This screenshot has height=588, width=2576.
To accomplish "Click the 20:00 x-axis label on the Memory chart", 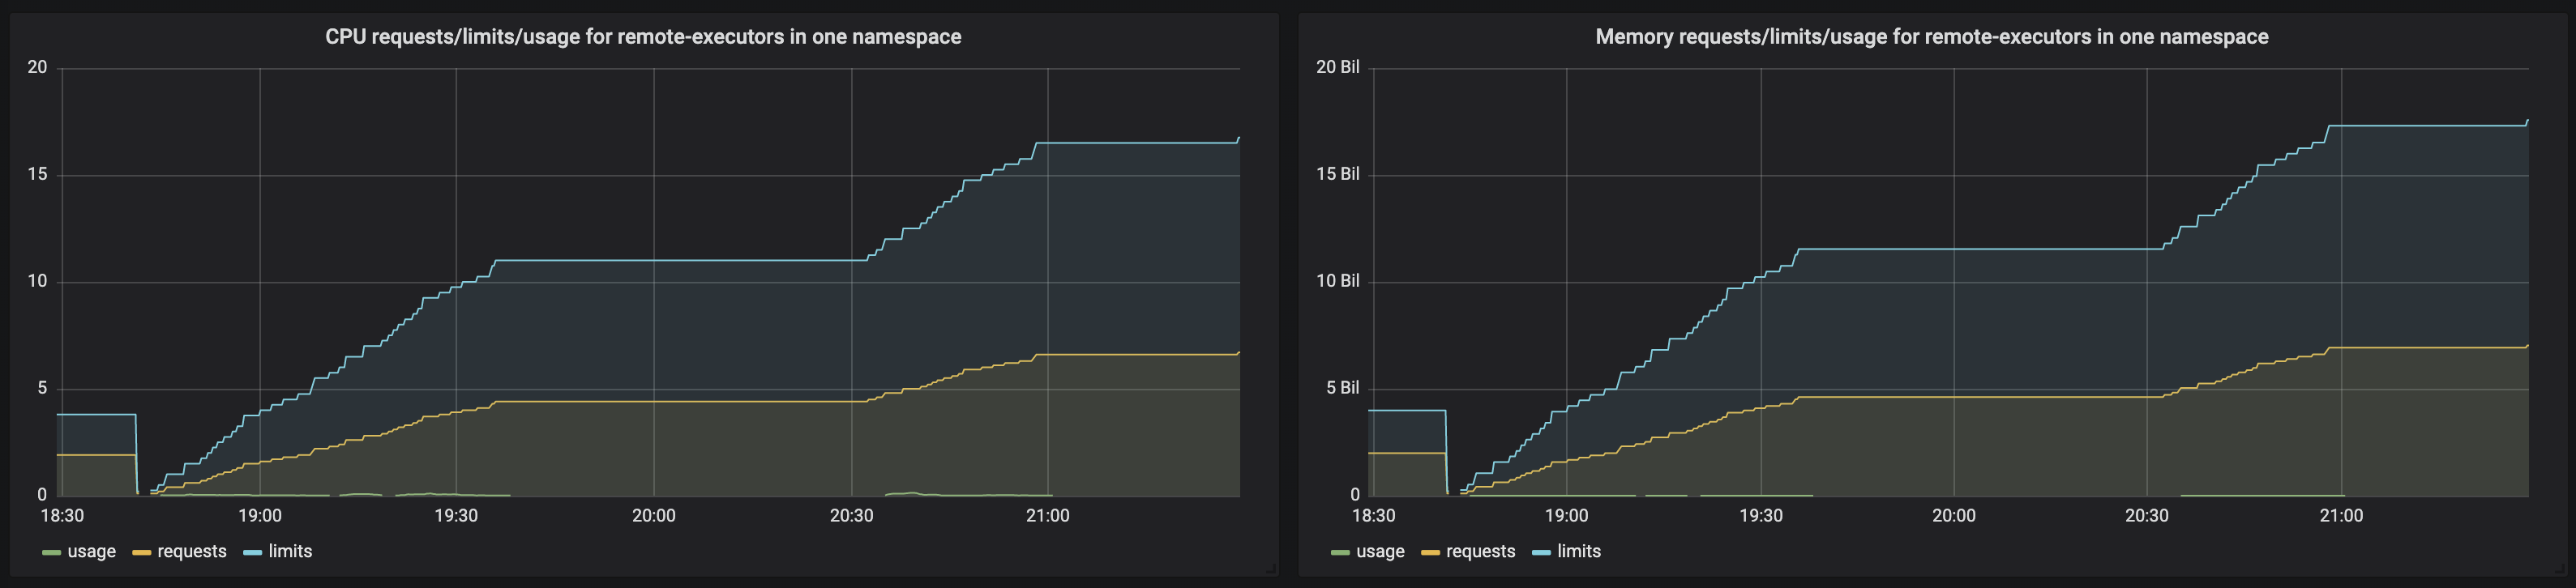I will click(1954, 516).
